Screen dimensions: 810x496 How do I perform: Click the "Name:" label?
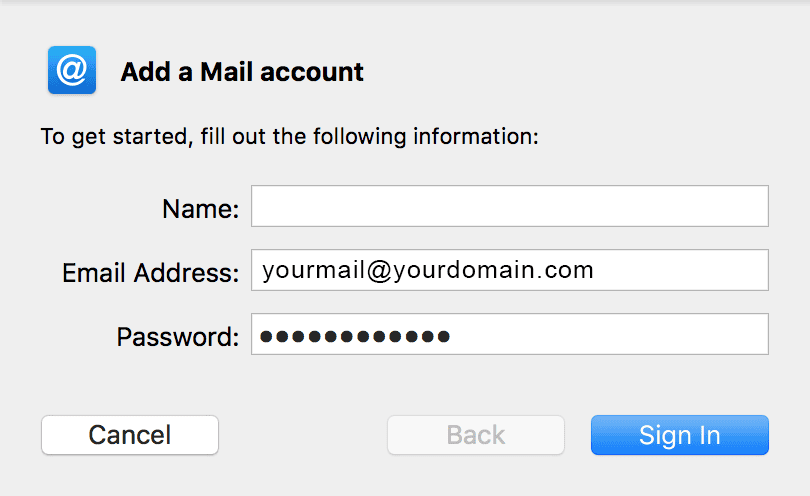(x=200, y=210)
